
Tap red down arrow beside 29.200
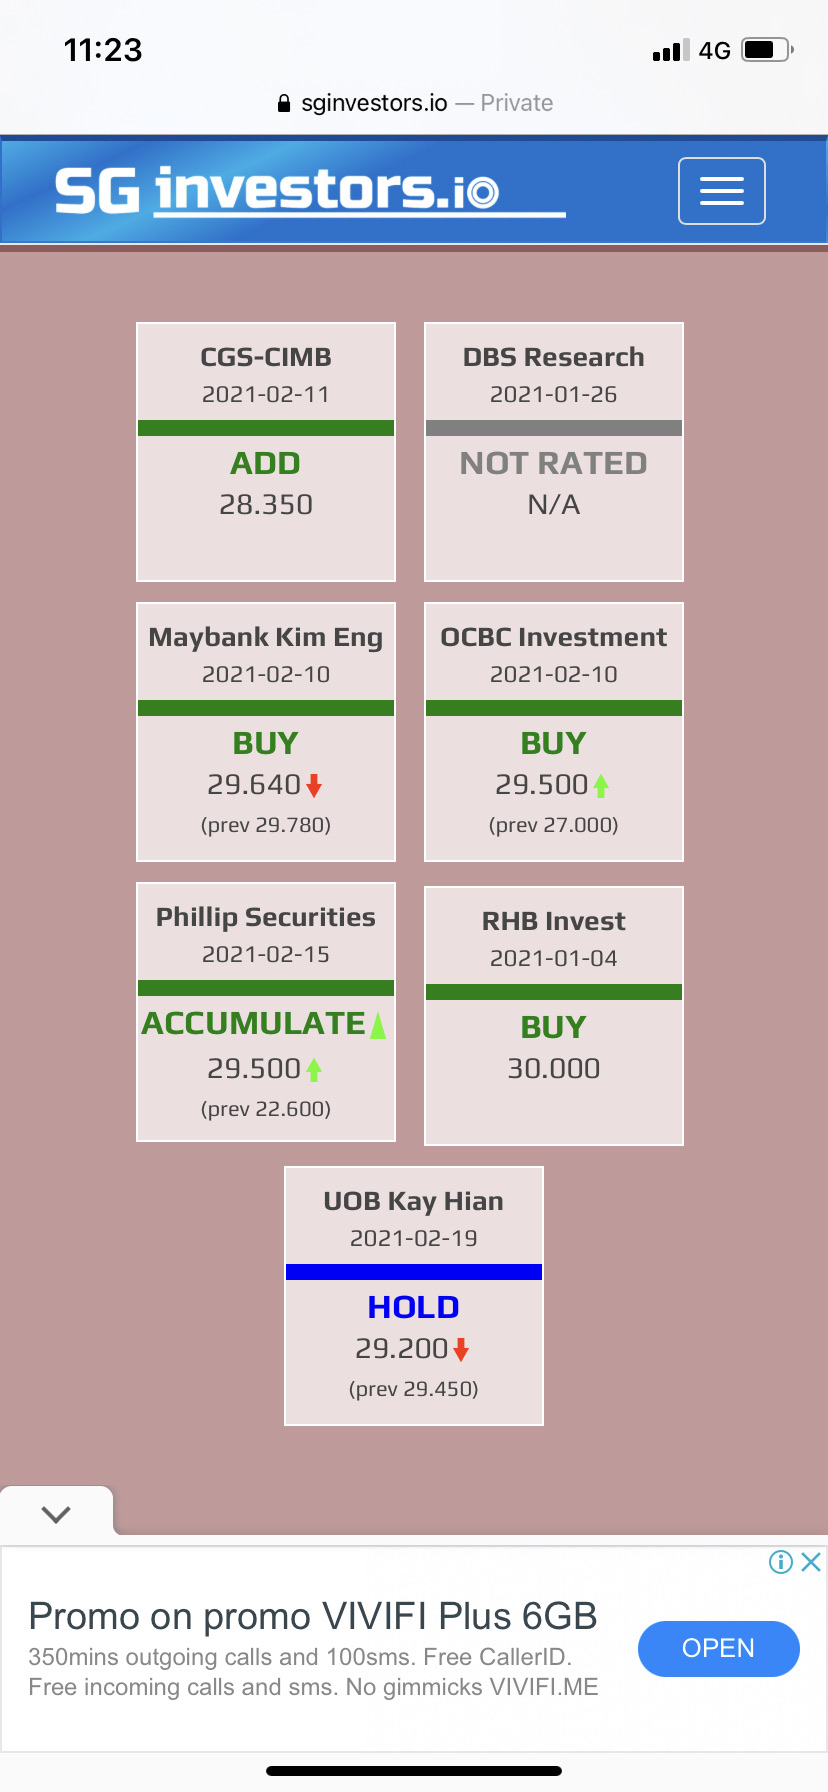[461, 1350]
